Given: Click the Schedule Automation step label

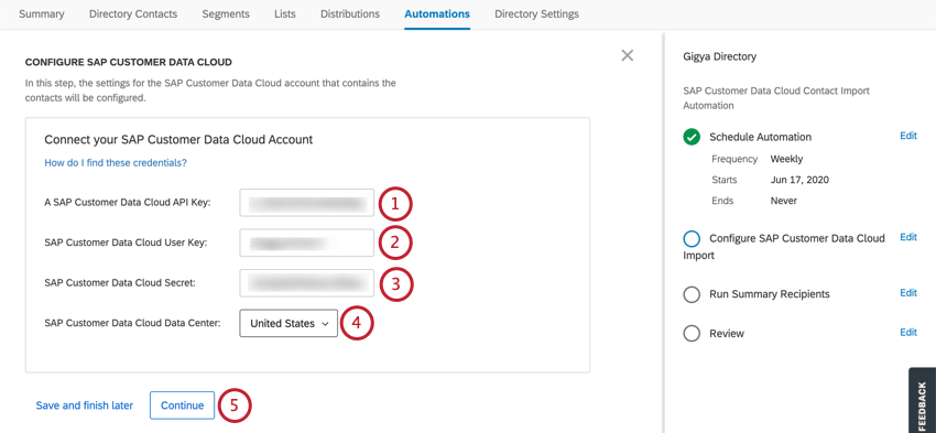Looking at the screenshot, I should click(760, 137).
